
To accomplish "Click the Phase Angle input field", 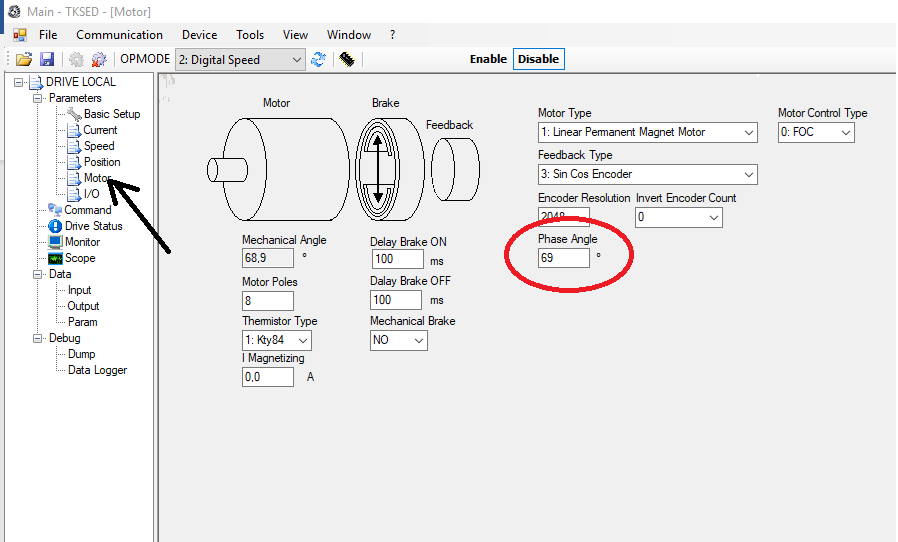I will (x=564, y=258).
